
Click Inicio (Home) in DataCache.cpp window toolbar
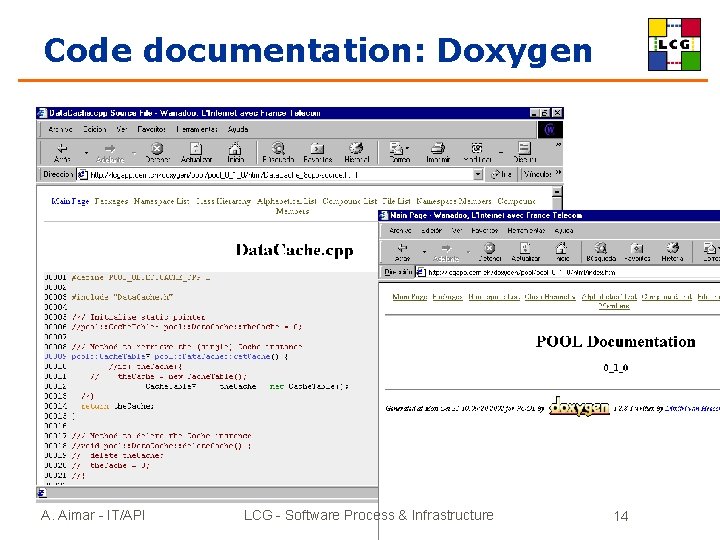click(x=235, y=153)
